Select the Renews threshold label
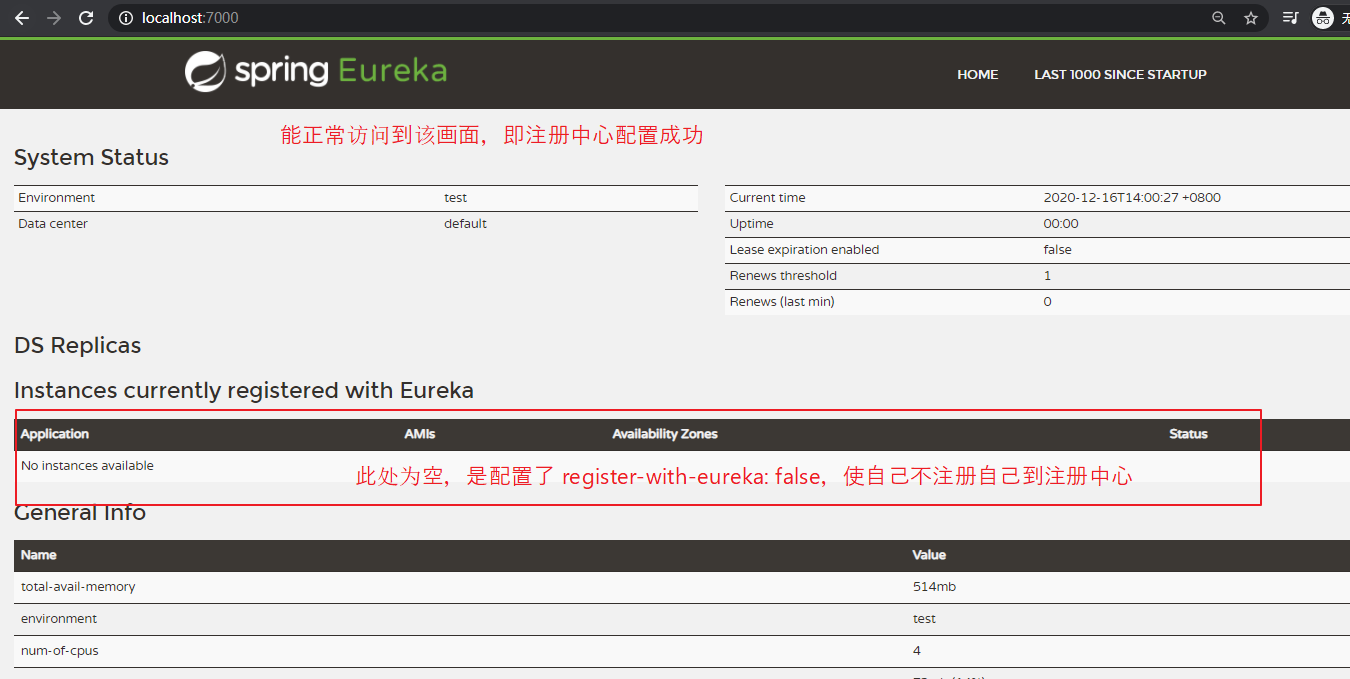This screenshot has width=1350, height=679. point(783,276)
